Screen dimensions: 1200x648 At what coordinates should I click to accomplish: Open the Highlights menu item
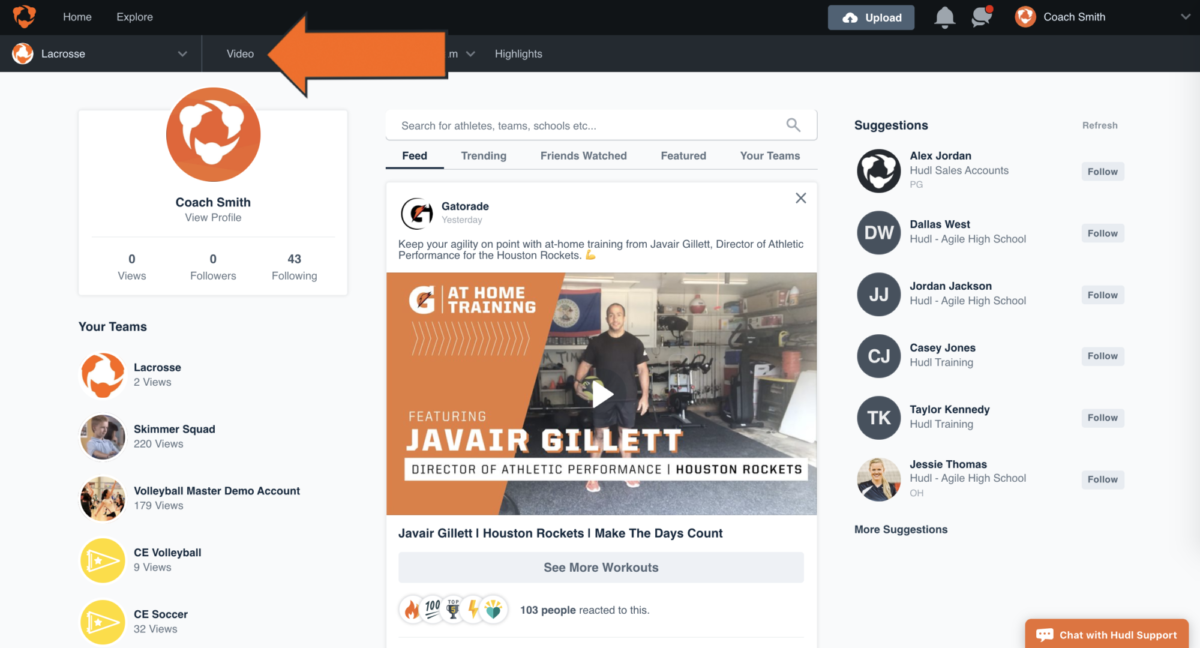pos(518,54)
